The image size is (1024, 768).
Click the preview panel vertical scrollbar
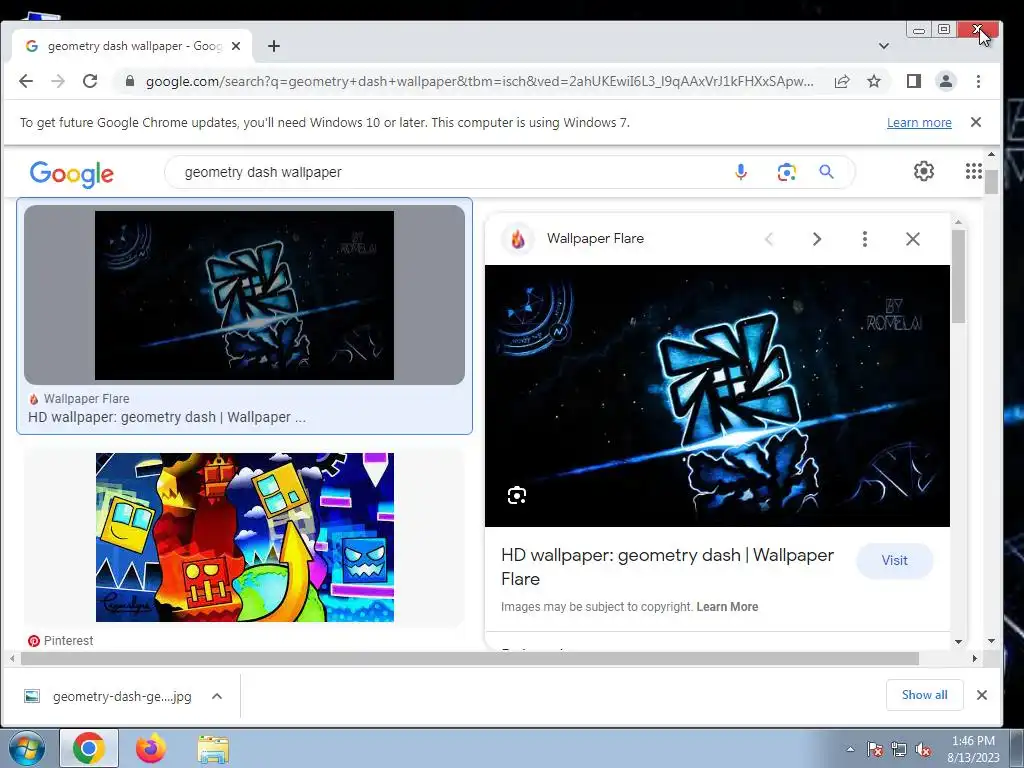[958, 277]
